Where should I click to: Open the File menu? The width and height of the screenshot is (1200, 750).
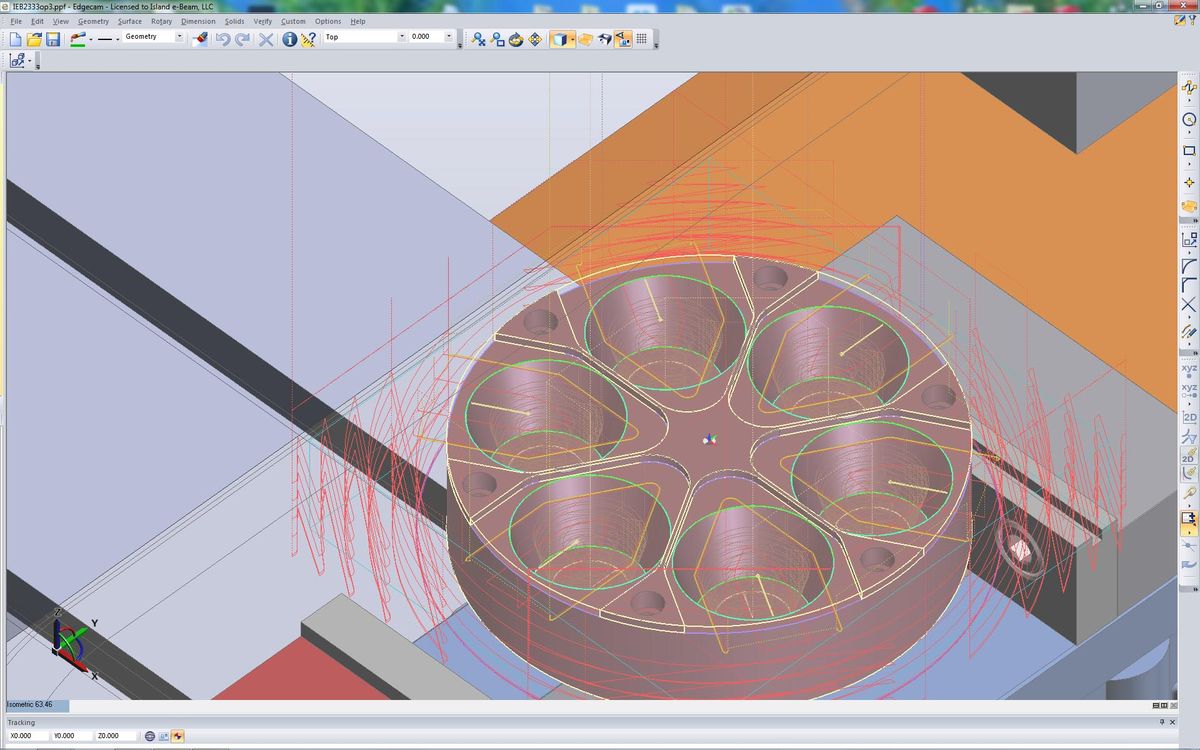(16, 21)
